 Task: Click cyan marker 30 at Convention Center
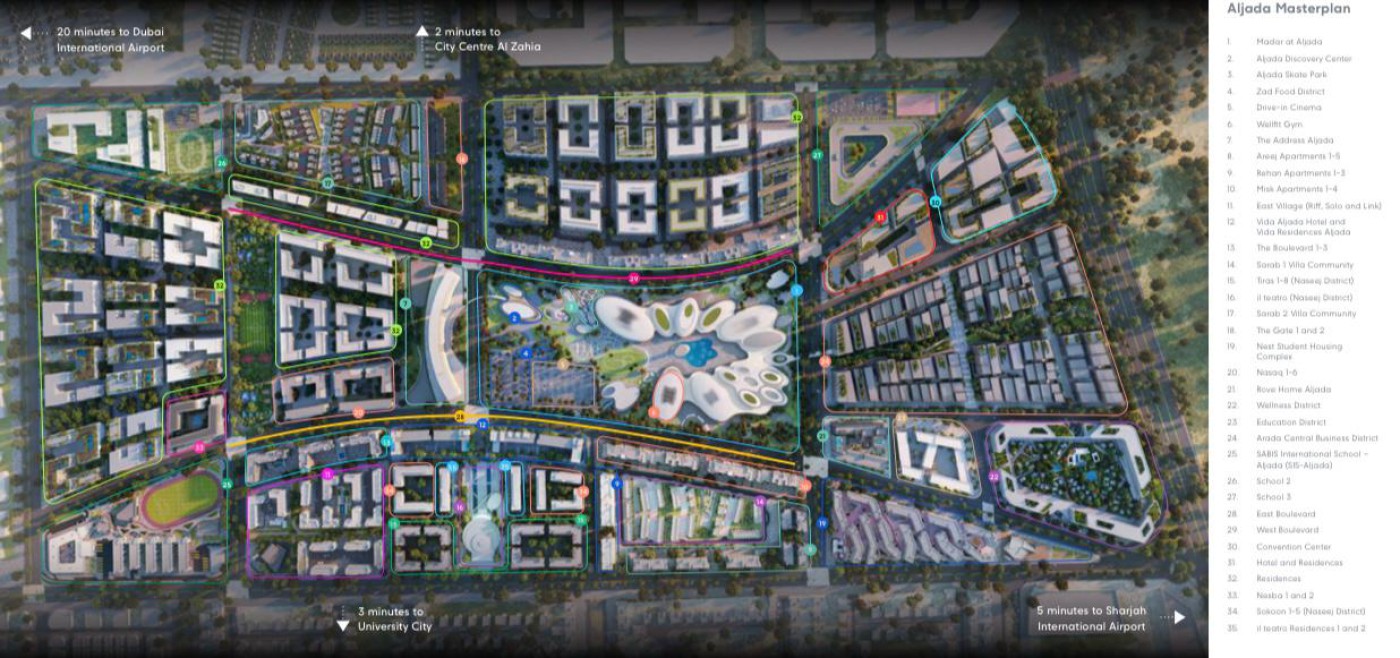point(935,202)
